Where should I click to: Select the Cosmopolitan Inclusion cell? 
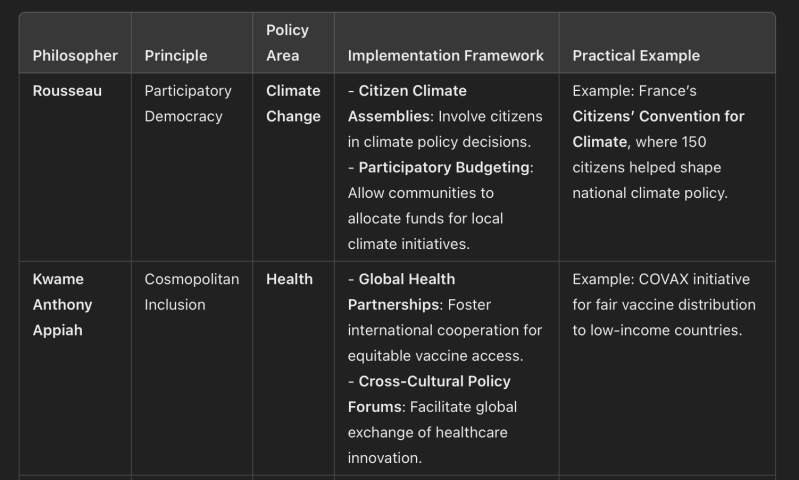pyautogui.click(x=191, y=291)
